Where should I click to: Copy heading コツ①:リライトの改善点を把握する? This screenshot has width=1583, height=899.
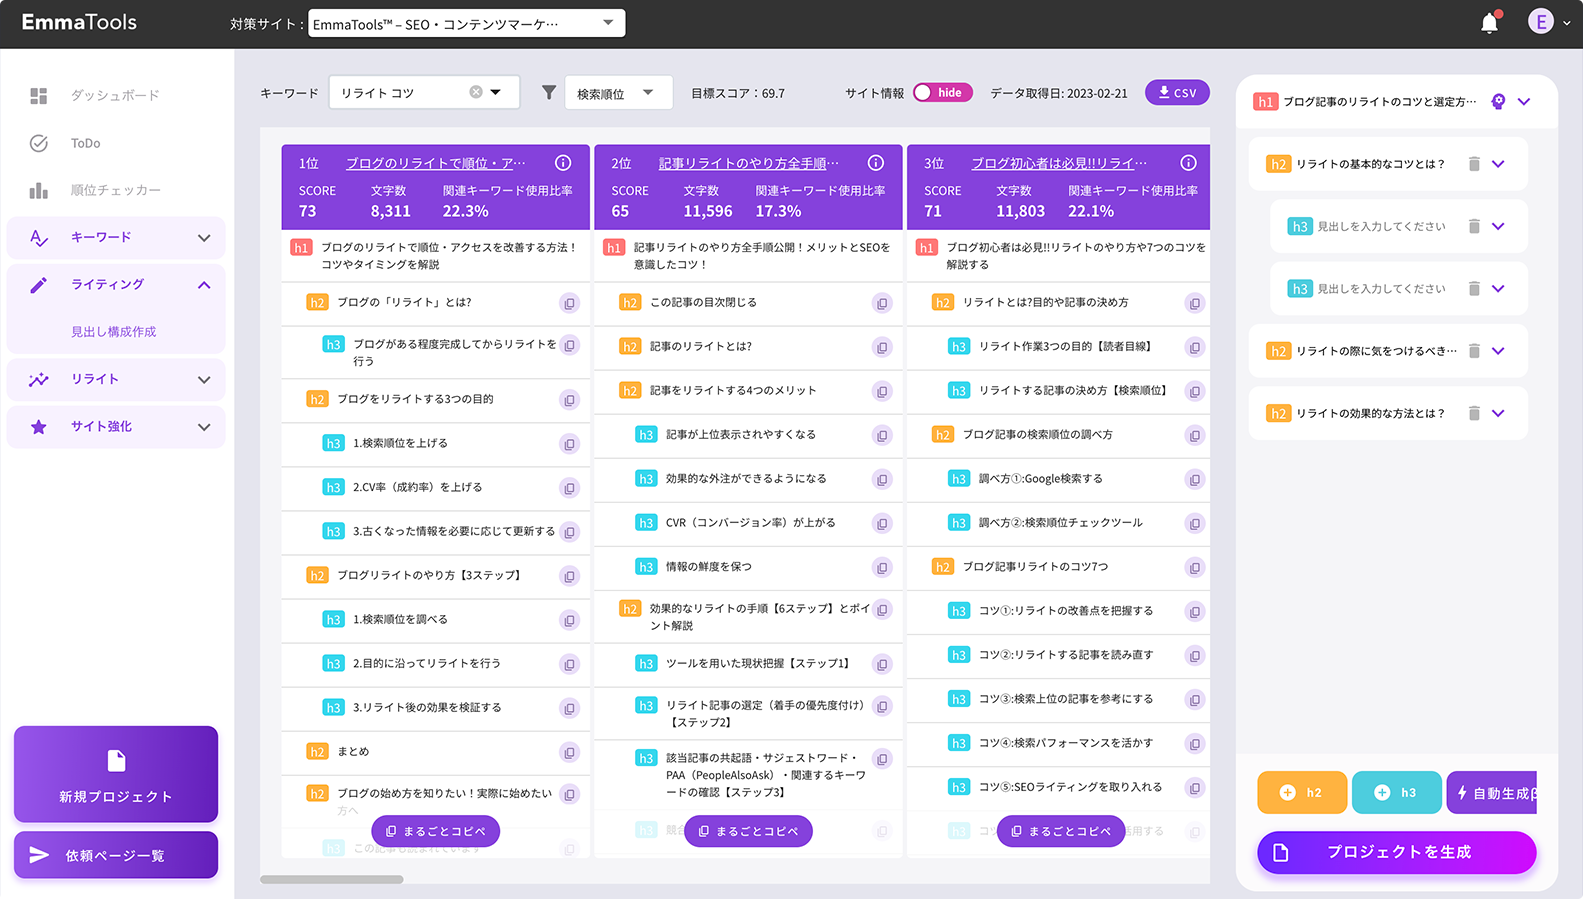(x=1194, y=611)
